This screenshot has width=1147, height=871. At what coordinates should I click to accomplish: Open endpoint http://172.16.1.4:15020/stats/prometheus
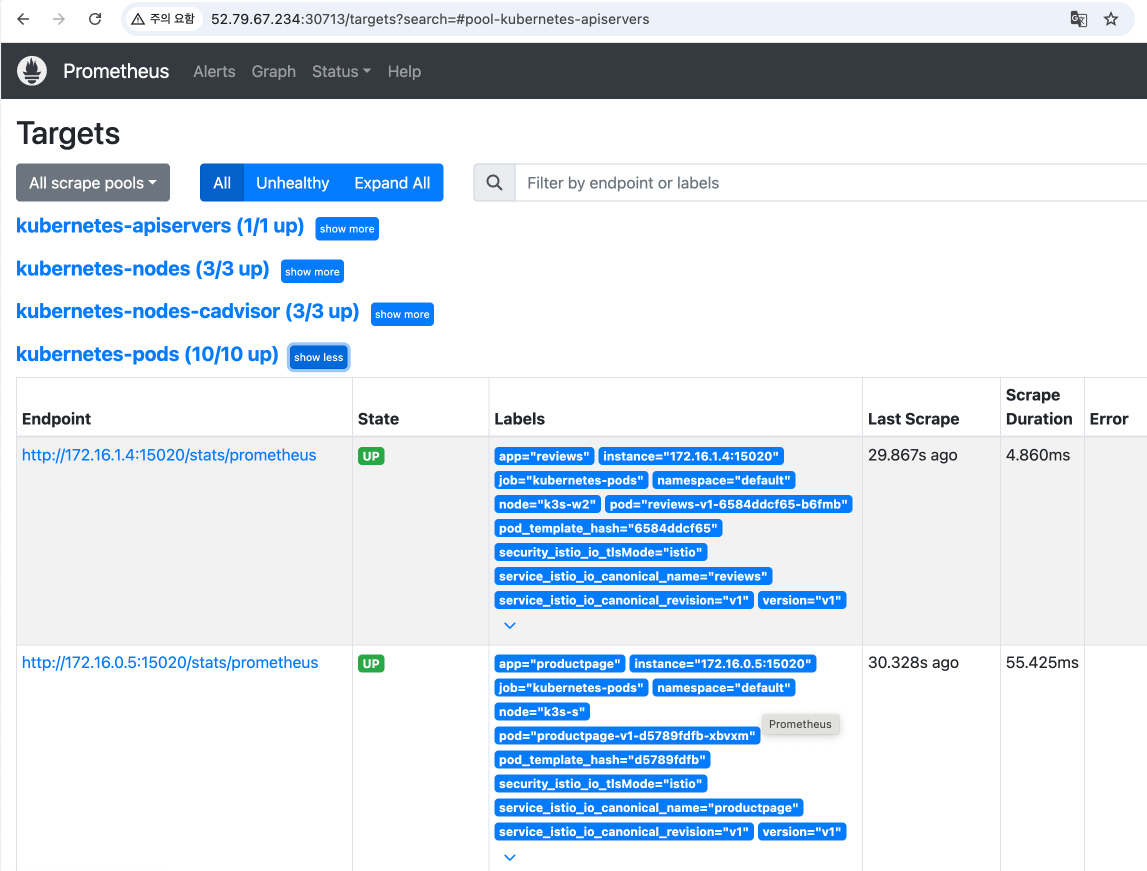pyautogui.click(x=169, y=455)
